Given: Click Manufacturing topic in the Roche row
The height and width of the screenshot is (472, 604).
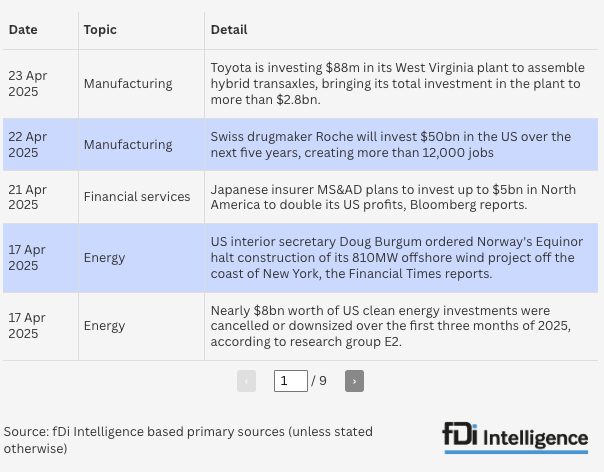Looking at the screenshot, I should [x=128, y=145].
